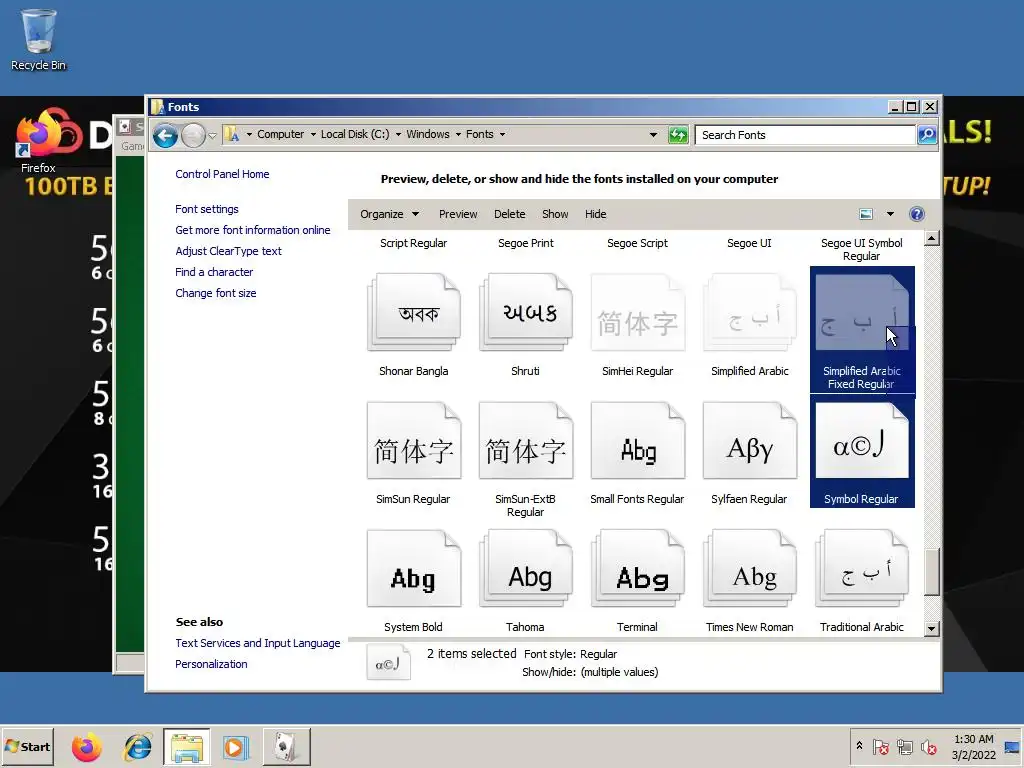Expand the address bar history dropdown

pyautogui.click(x=653, y=135)
